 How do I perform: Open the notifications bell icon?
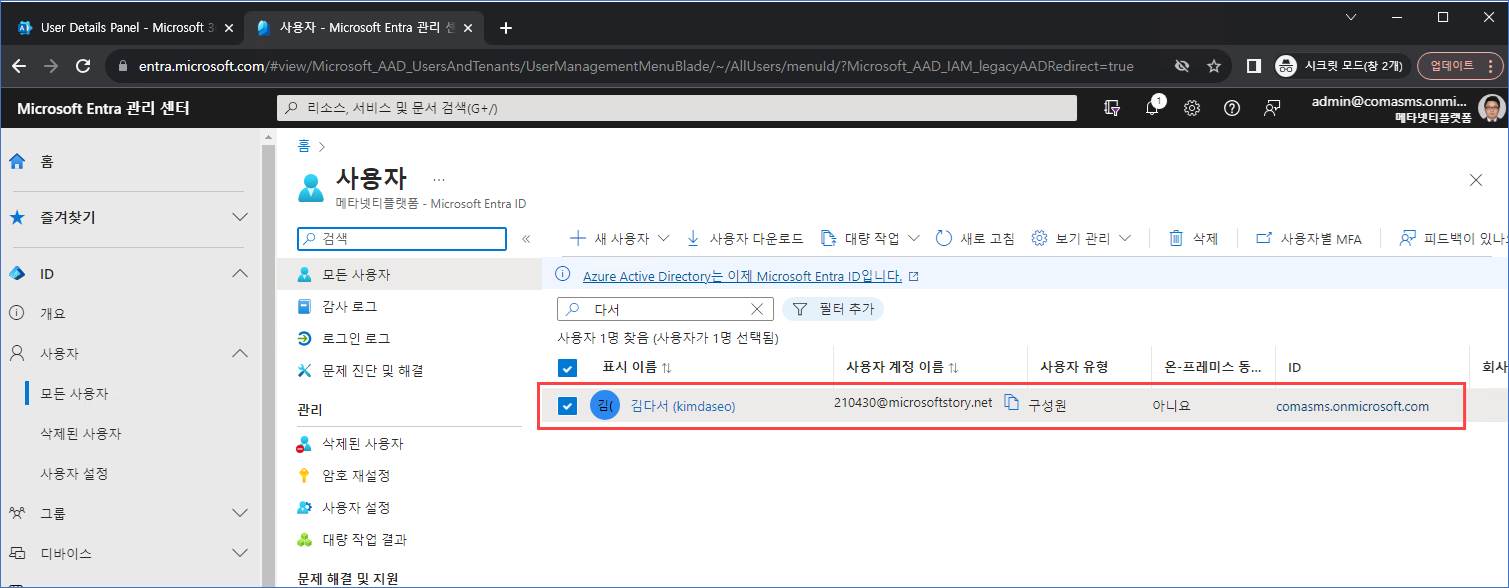pyautogui.click(x=1152, y=108)
